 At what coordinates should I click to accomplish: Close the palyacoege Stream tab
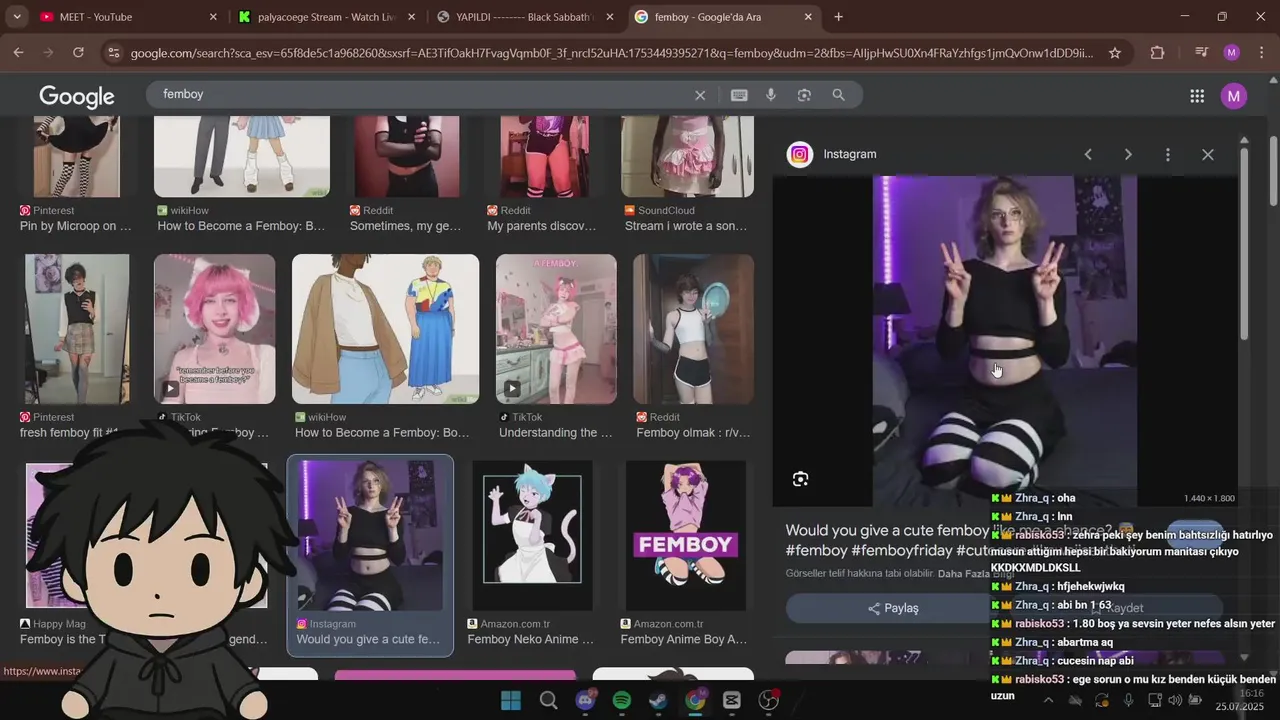(411, 17)
